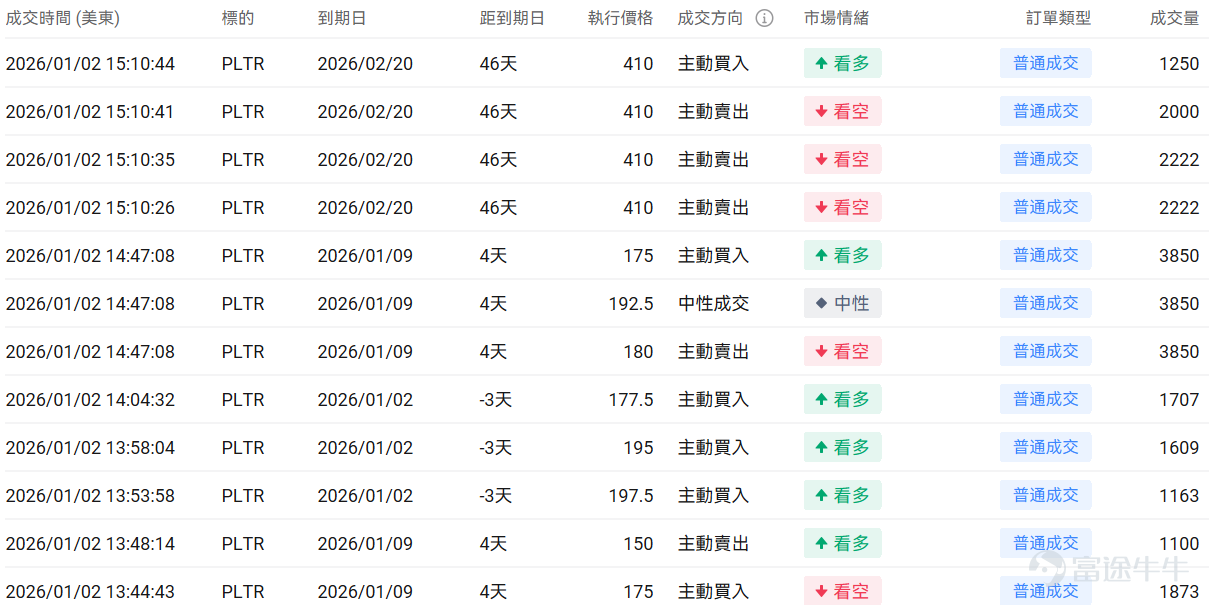Select 主動賣出 in the 13:48:14 row
Viewport: 1209px width, 605px height.
[713, 544]
